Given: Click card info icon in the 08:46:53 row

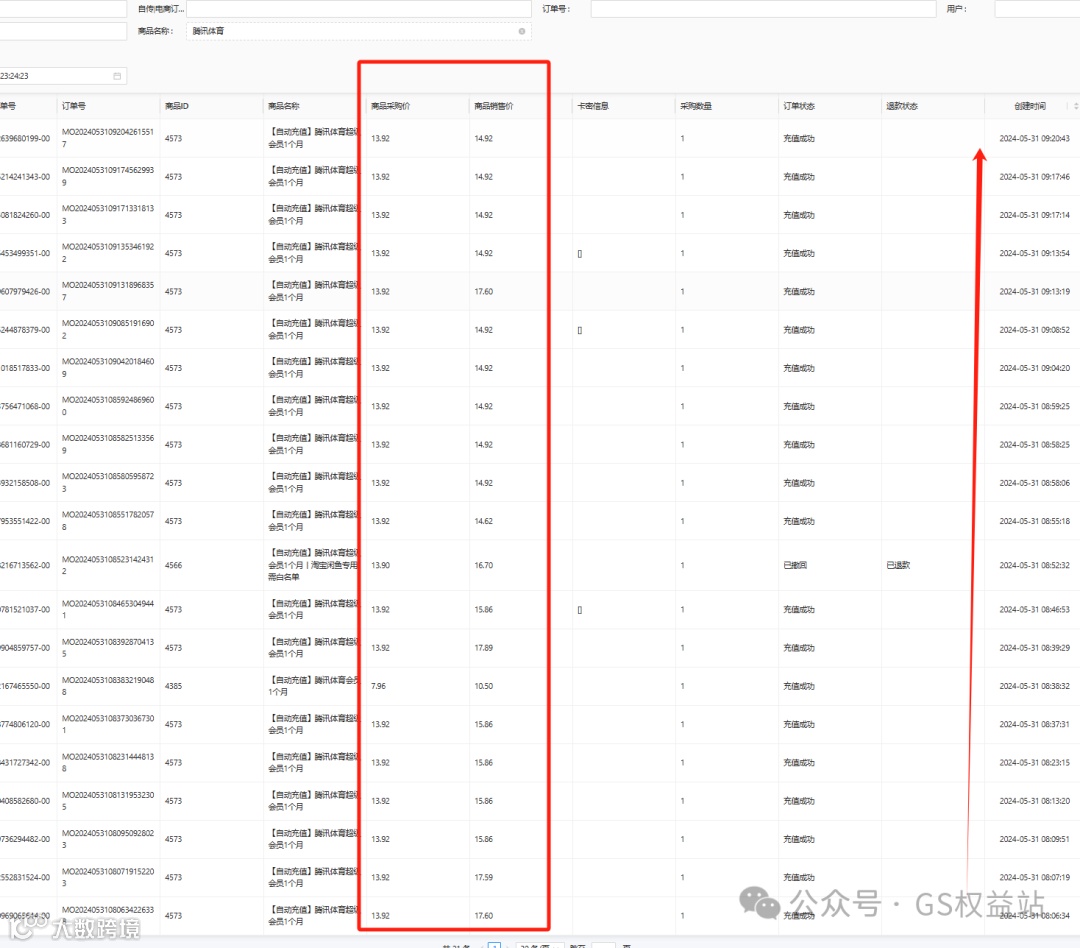Looking at the screenshot, I should (x=580, y=610).
